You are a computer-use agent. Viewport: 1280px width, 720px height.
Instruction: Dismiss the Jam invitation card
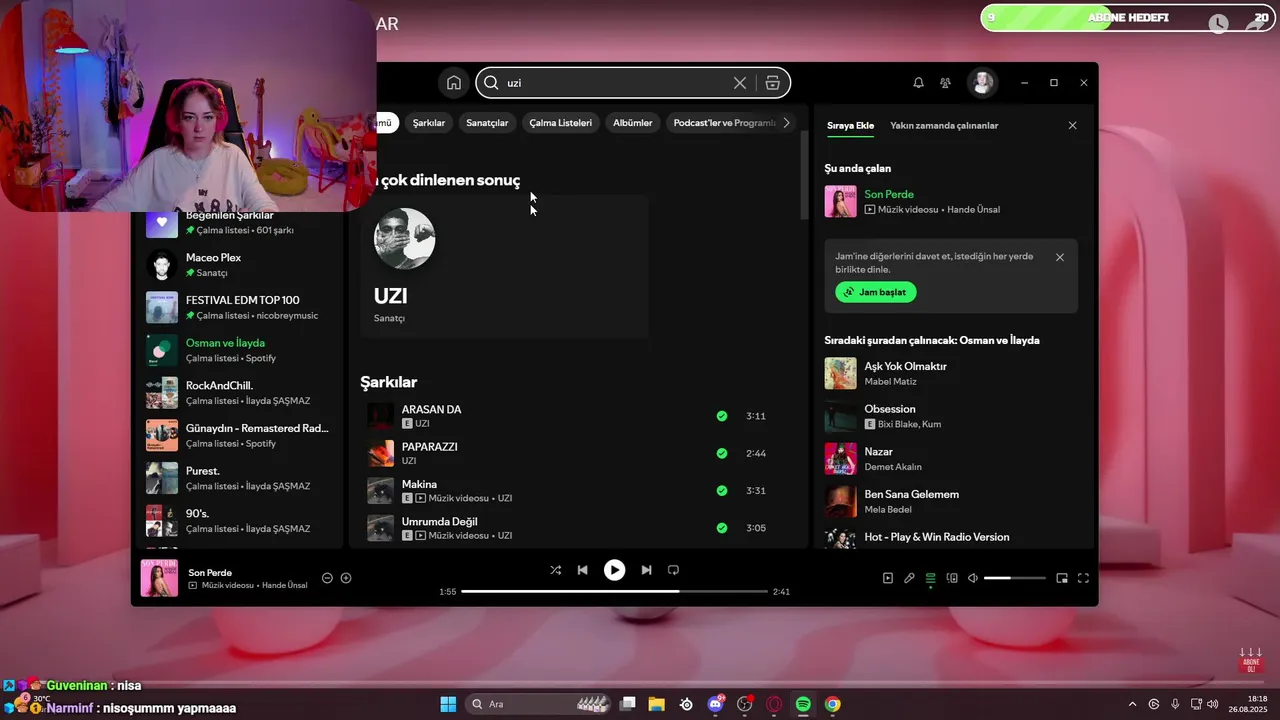pyautogui.click(x=1060, y=257)
